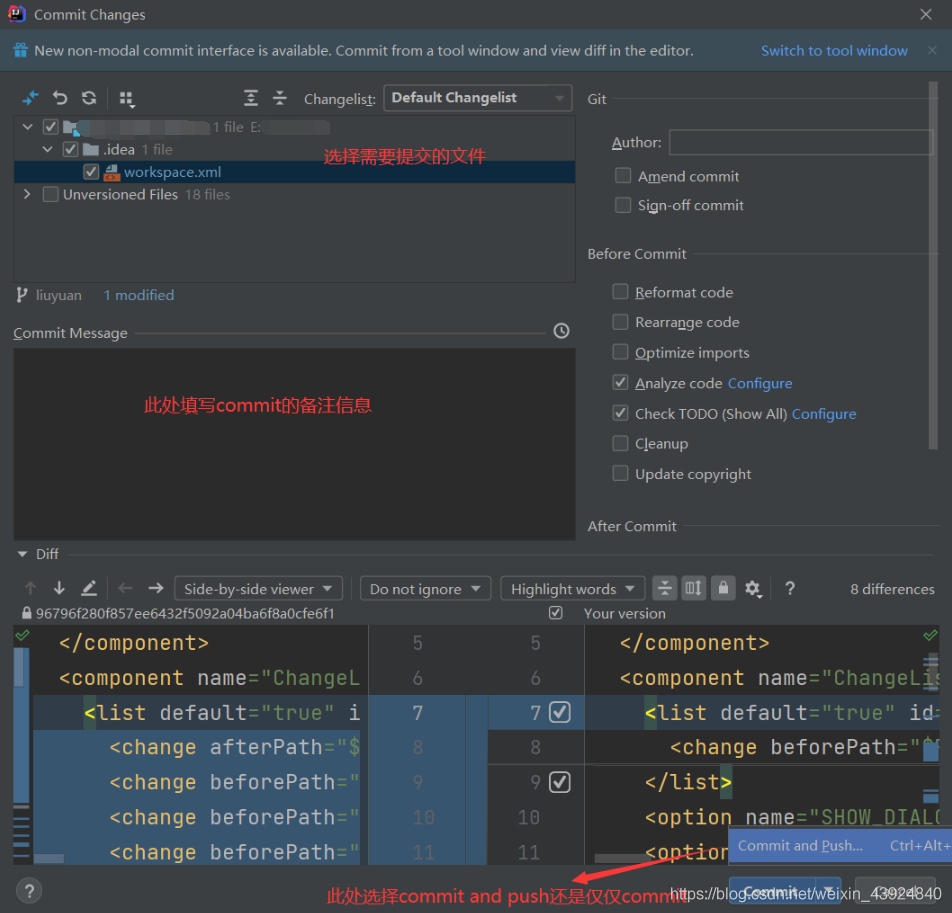Enable the Reformat code option
Screen dimensions: 952x913
[x=621, y=292]
